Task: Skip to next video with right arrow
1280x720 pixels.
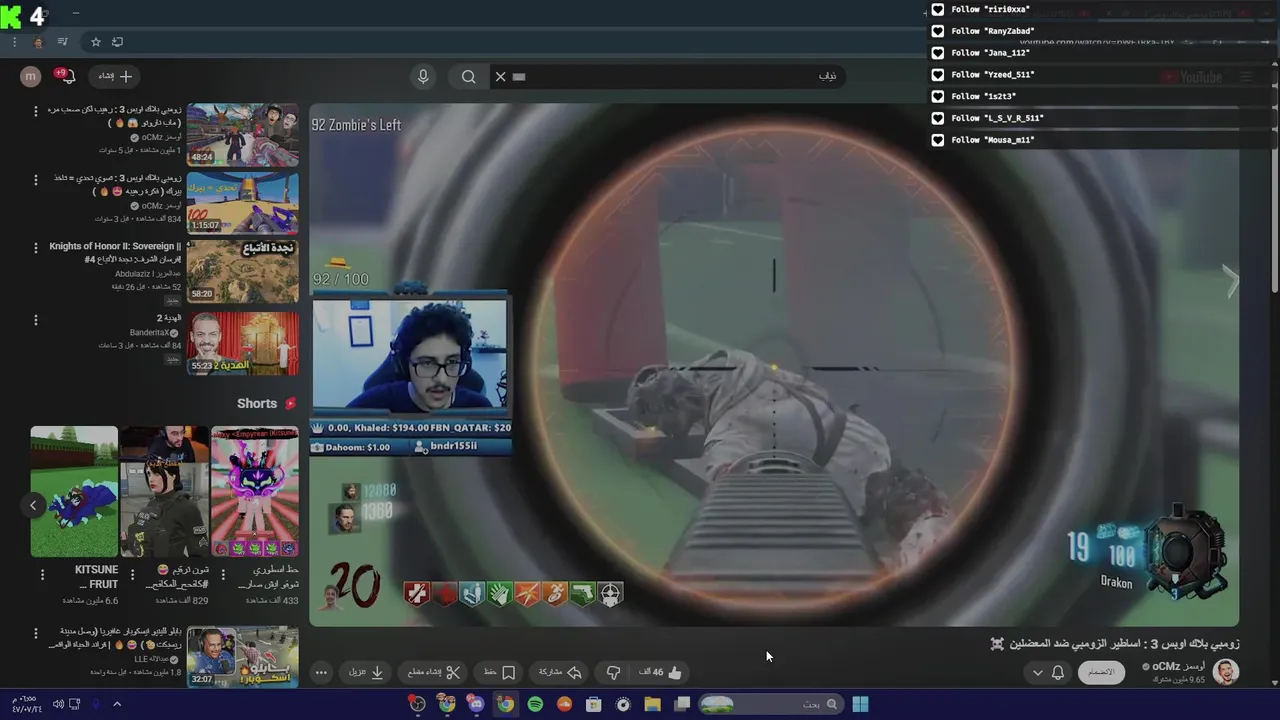Action: 1230,282
